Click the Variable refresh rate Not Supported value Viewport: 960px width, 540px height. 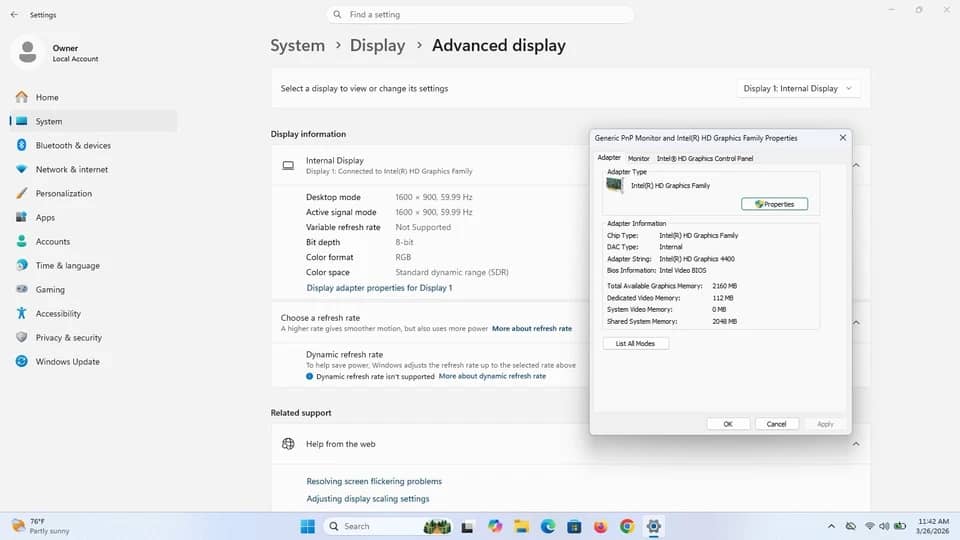coord(423,227)
